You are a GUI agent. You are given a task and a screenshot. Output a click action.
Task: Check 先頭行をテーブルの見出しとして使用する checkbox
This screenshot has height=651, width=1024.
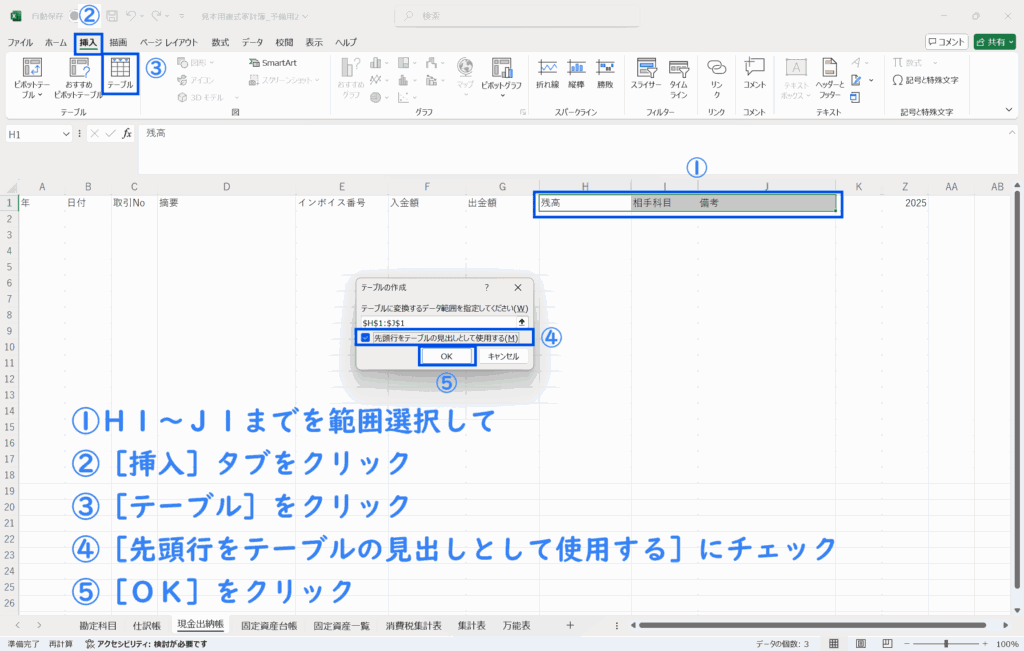point(365,338)
